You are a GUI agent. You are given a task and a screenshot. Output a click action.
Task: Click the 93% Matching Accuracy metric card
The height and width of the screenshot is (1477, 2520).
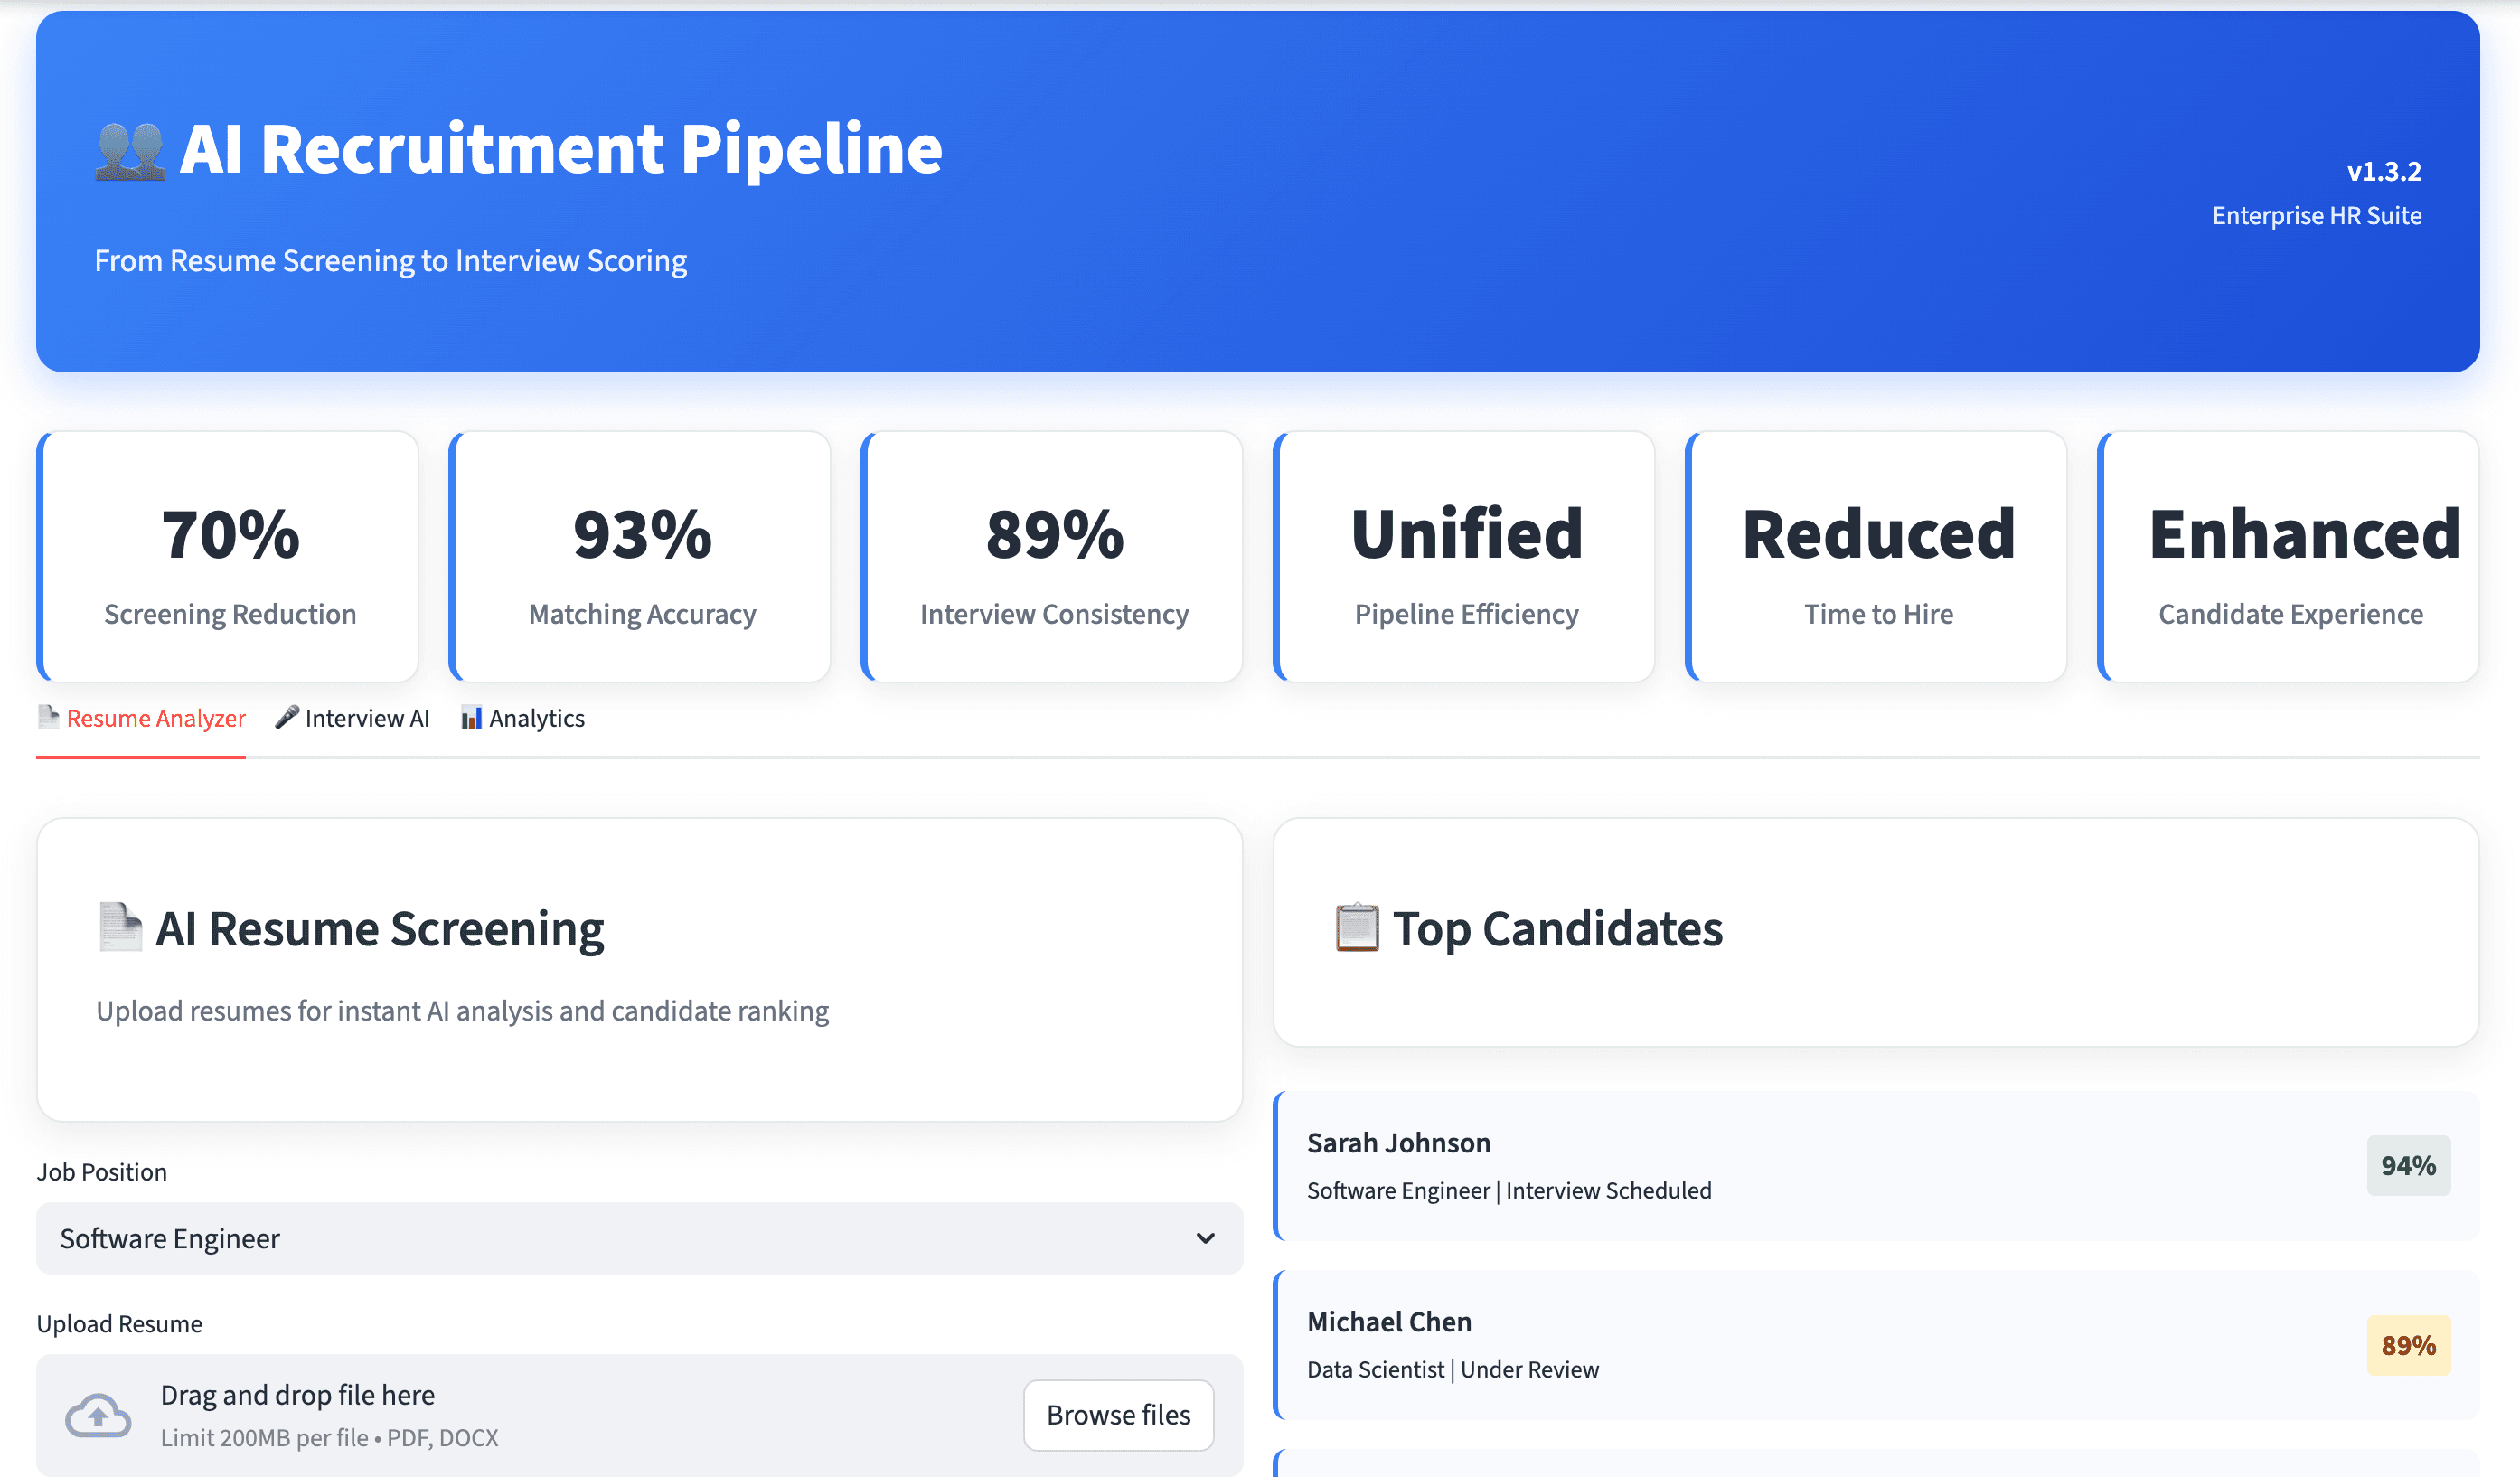[641, 557]
